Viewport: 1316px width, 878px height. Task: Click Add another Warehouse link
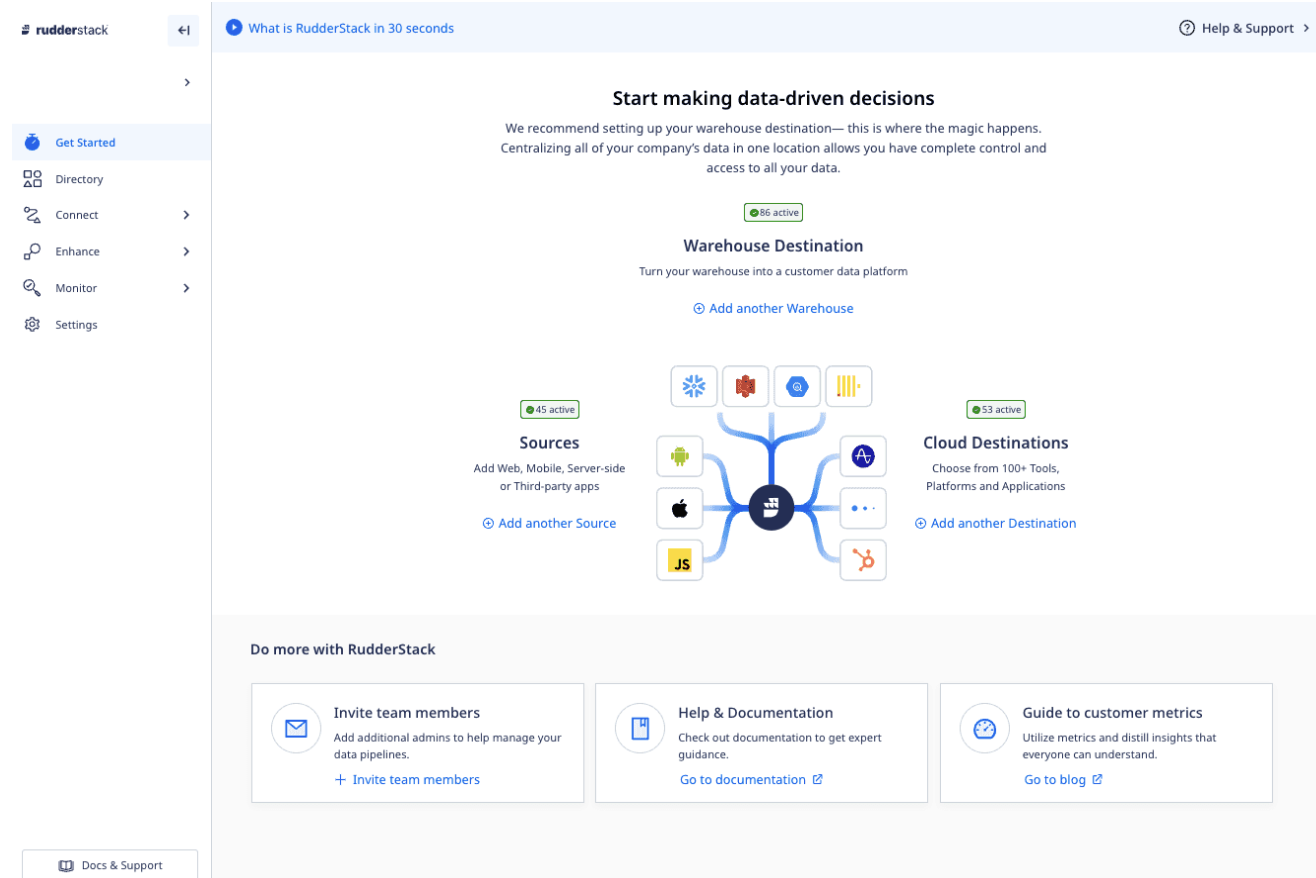tap(773, 308)
